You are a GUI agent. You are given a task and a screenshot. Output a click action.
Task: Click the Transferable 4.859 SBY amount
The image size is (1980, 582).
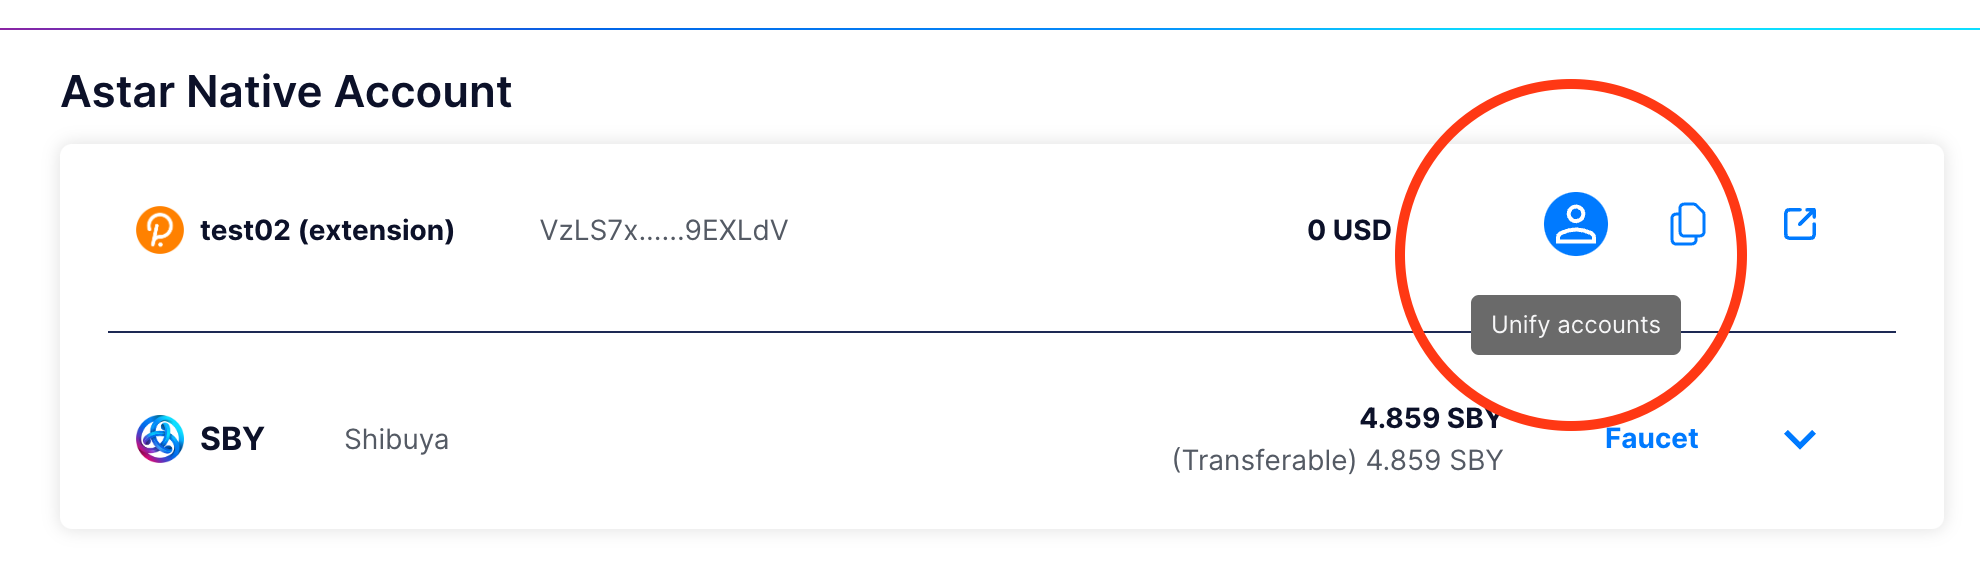coord(1434,460)
